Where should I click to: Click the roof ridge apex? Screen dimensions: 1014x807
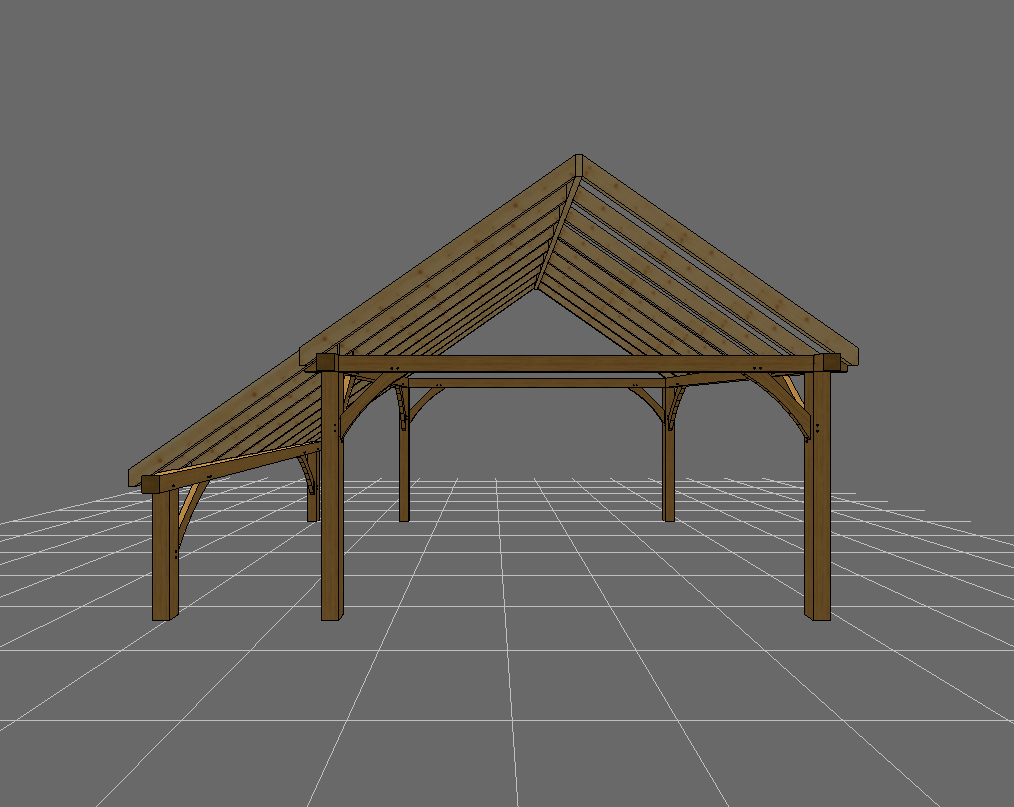click(x=578, y=160)
